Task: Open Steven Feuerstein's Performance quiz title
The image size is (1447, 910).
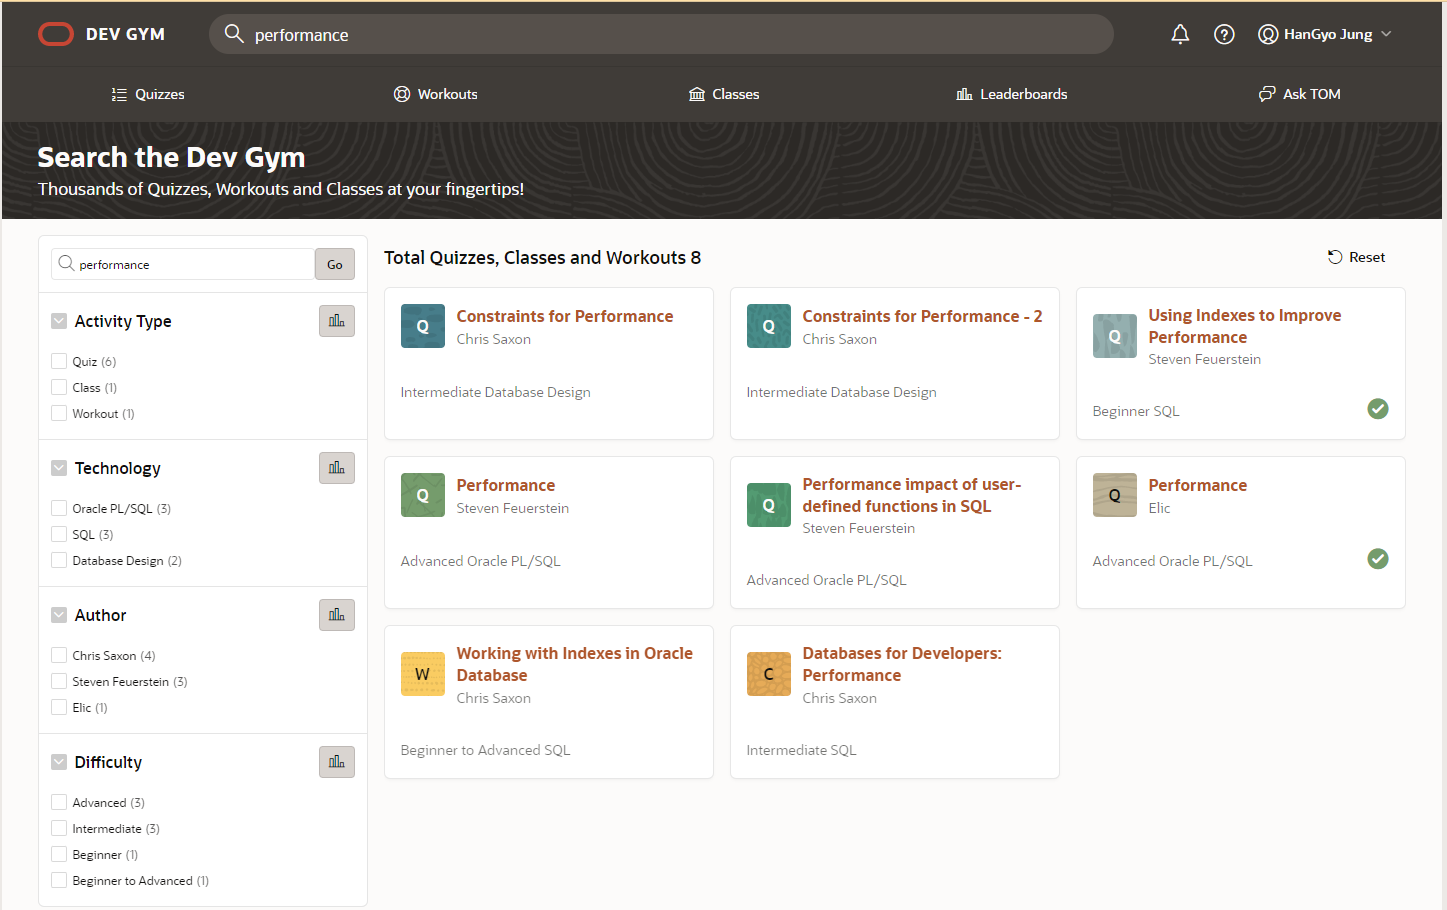Action: [x=506, y=485]
